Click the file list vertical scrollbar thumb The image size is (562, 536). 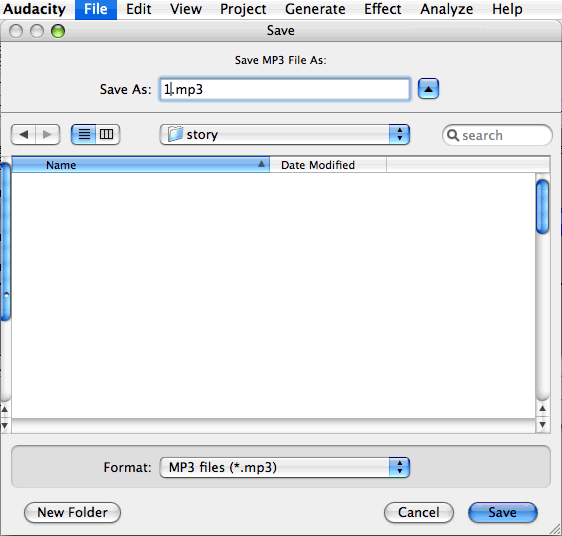[x=543, y=207]
